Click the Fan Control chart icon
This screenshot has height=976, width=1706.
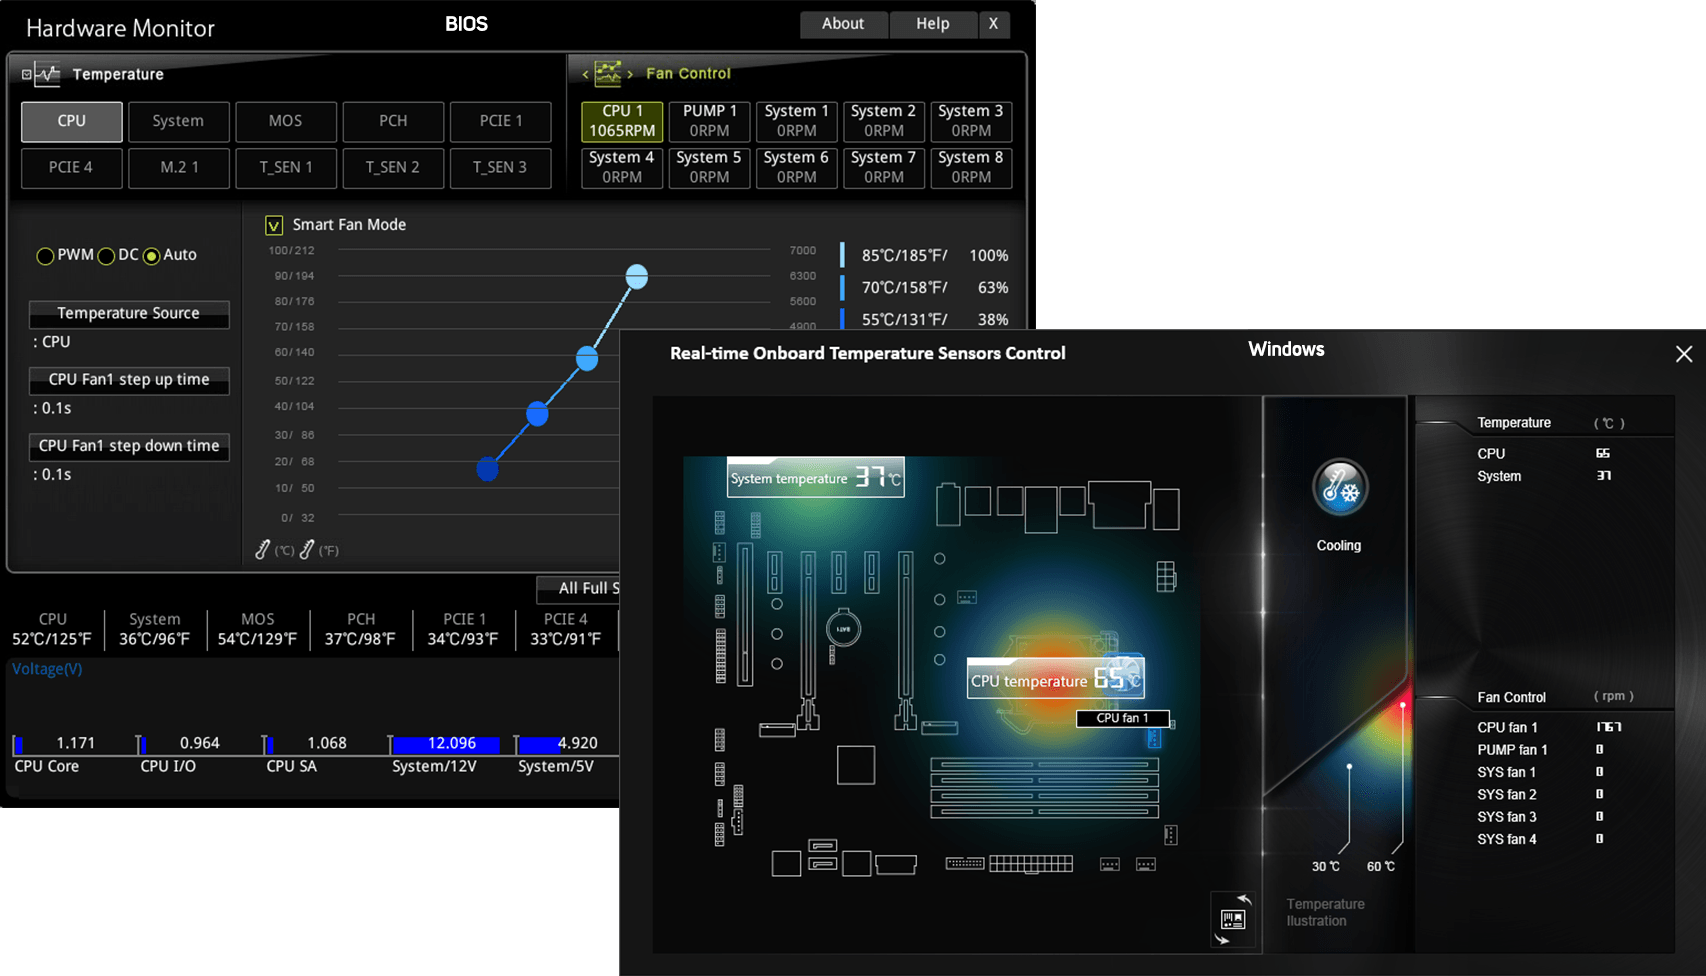pos(608,73)
